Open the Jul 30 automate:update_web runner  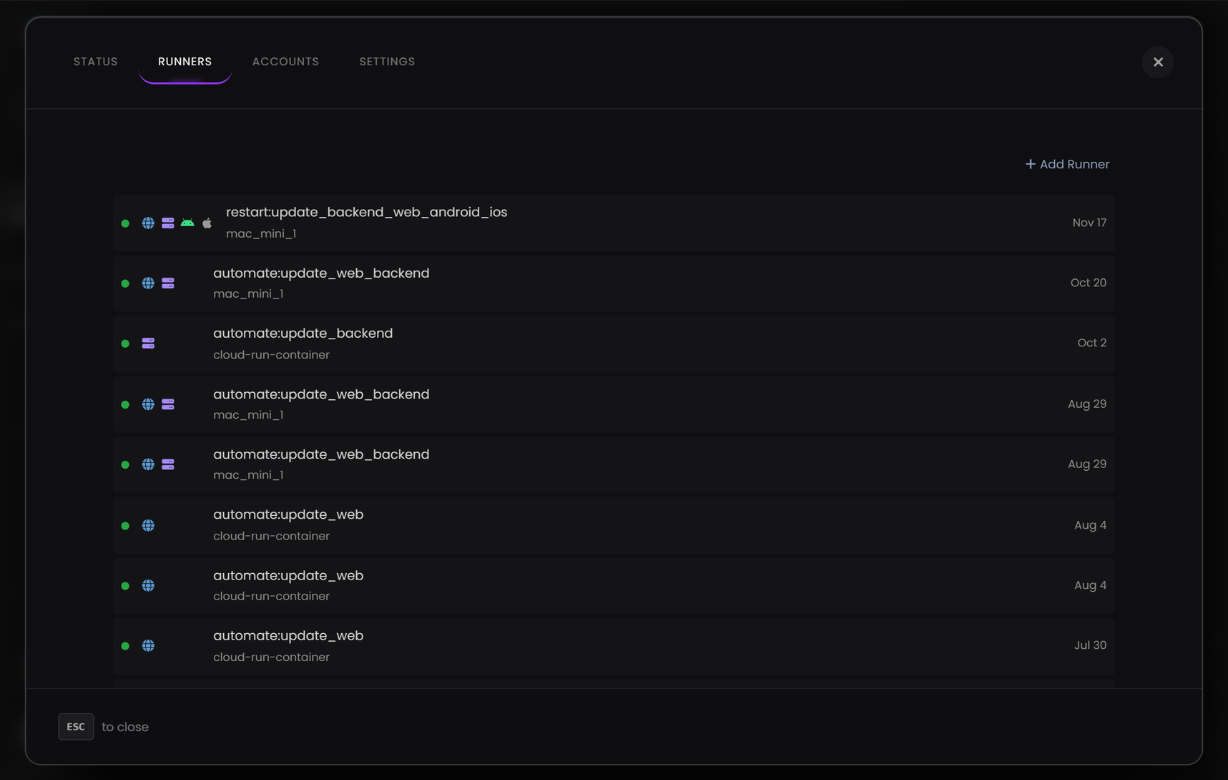click(x=613, y=645)
